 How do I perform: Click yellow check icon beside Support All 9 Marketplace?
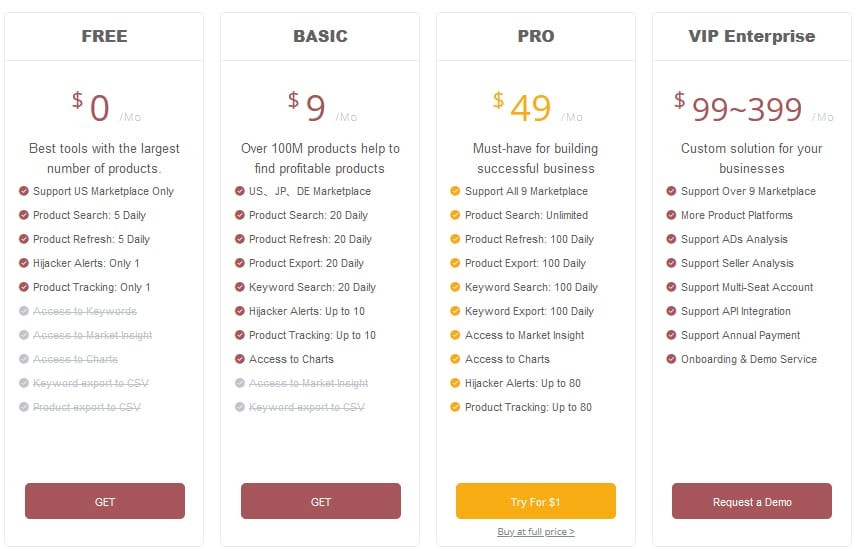tap(455, 191)
